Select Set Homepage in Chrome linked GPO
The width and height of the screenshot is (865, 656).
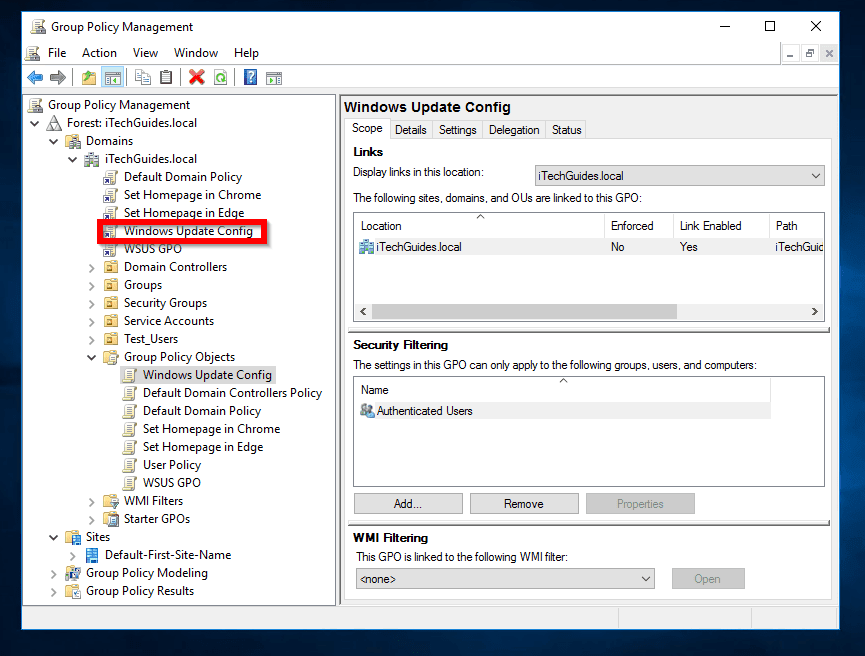coord(192,195)
